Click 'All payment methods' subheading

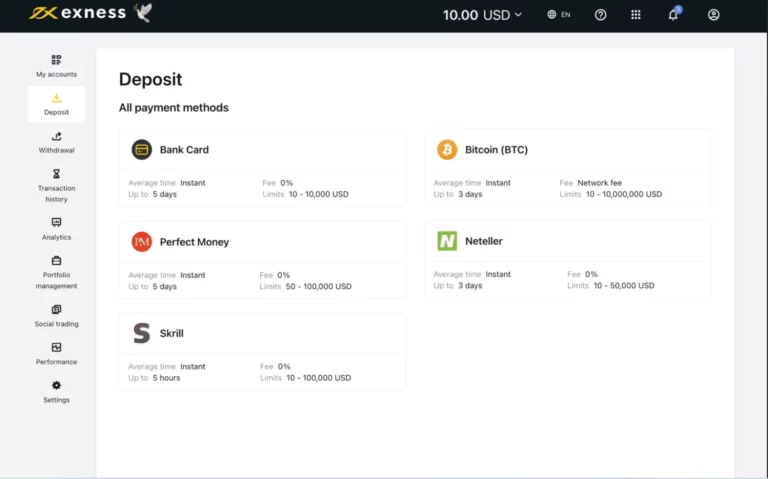pyautogui.click(x=173, y=108)
